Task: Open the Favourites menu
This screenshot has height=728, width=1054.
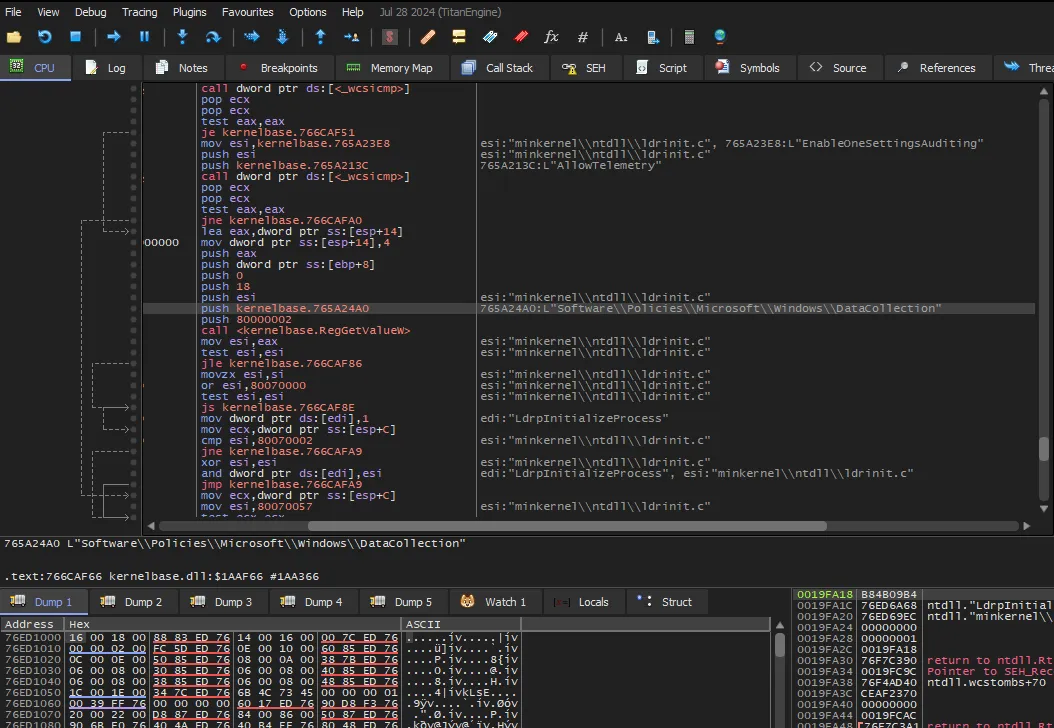Action: pos(247,12)
